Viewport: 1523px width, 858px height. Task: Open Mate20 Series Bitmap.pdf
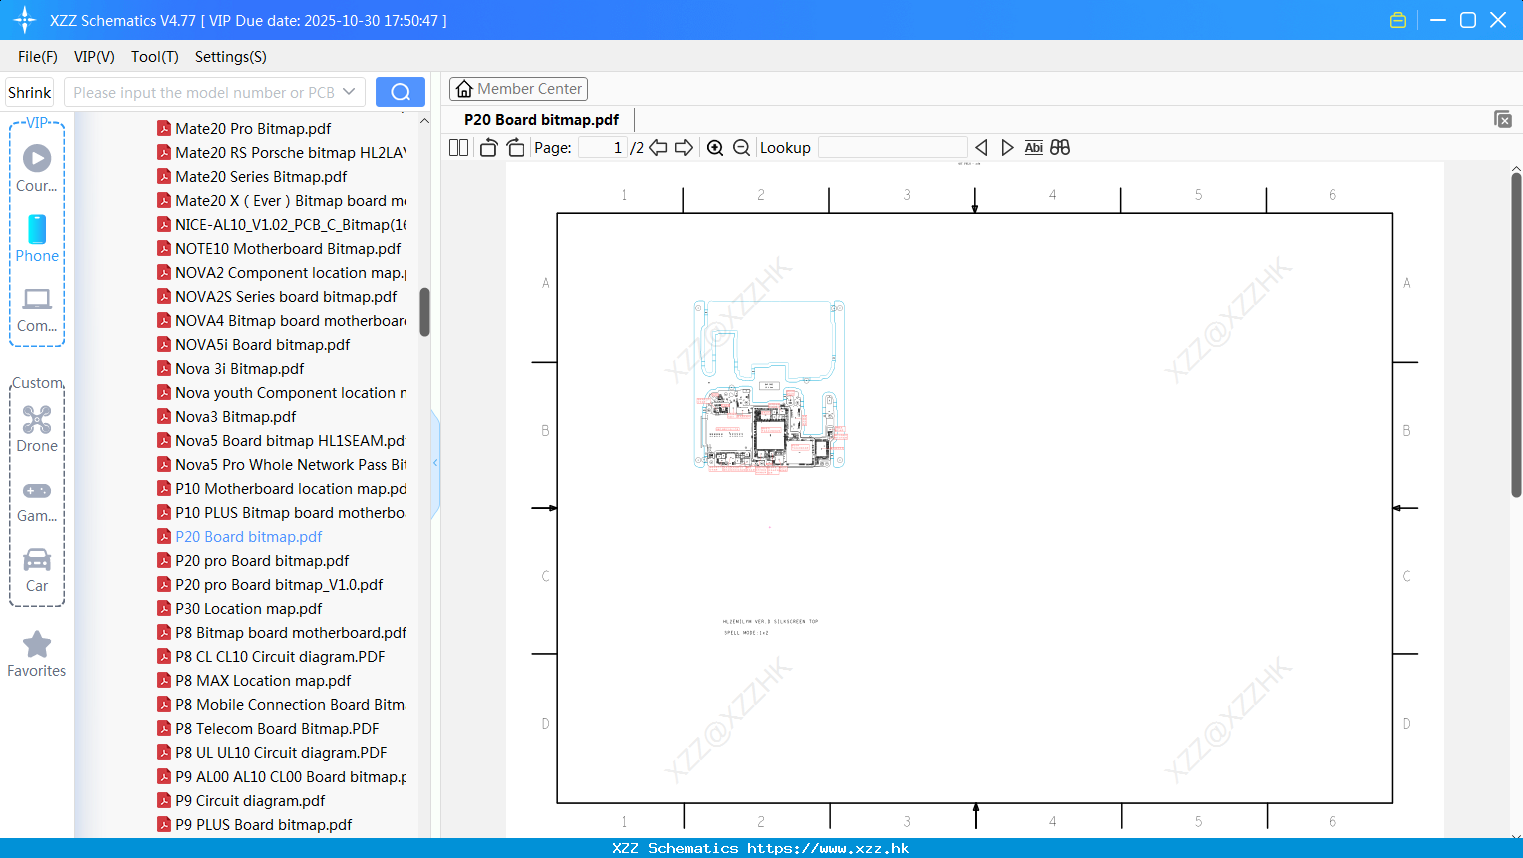[x=252, y=176]
